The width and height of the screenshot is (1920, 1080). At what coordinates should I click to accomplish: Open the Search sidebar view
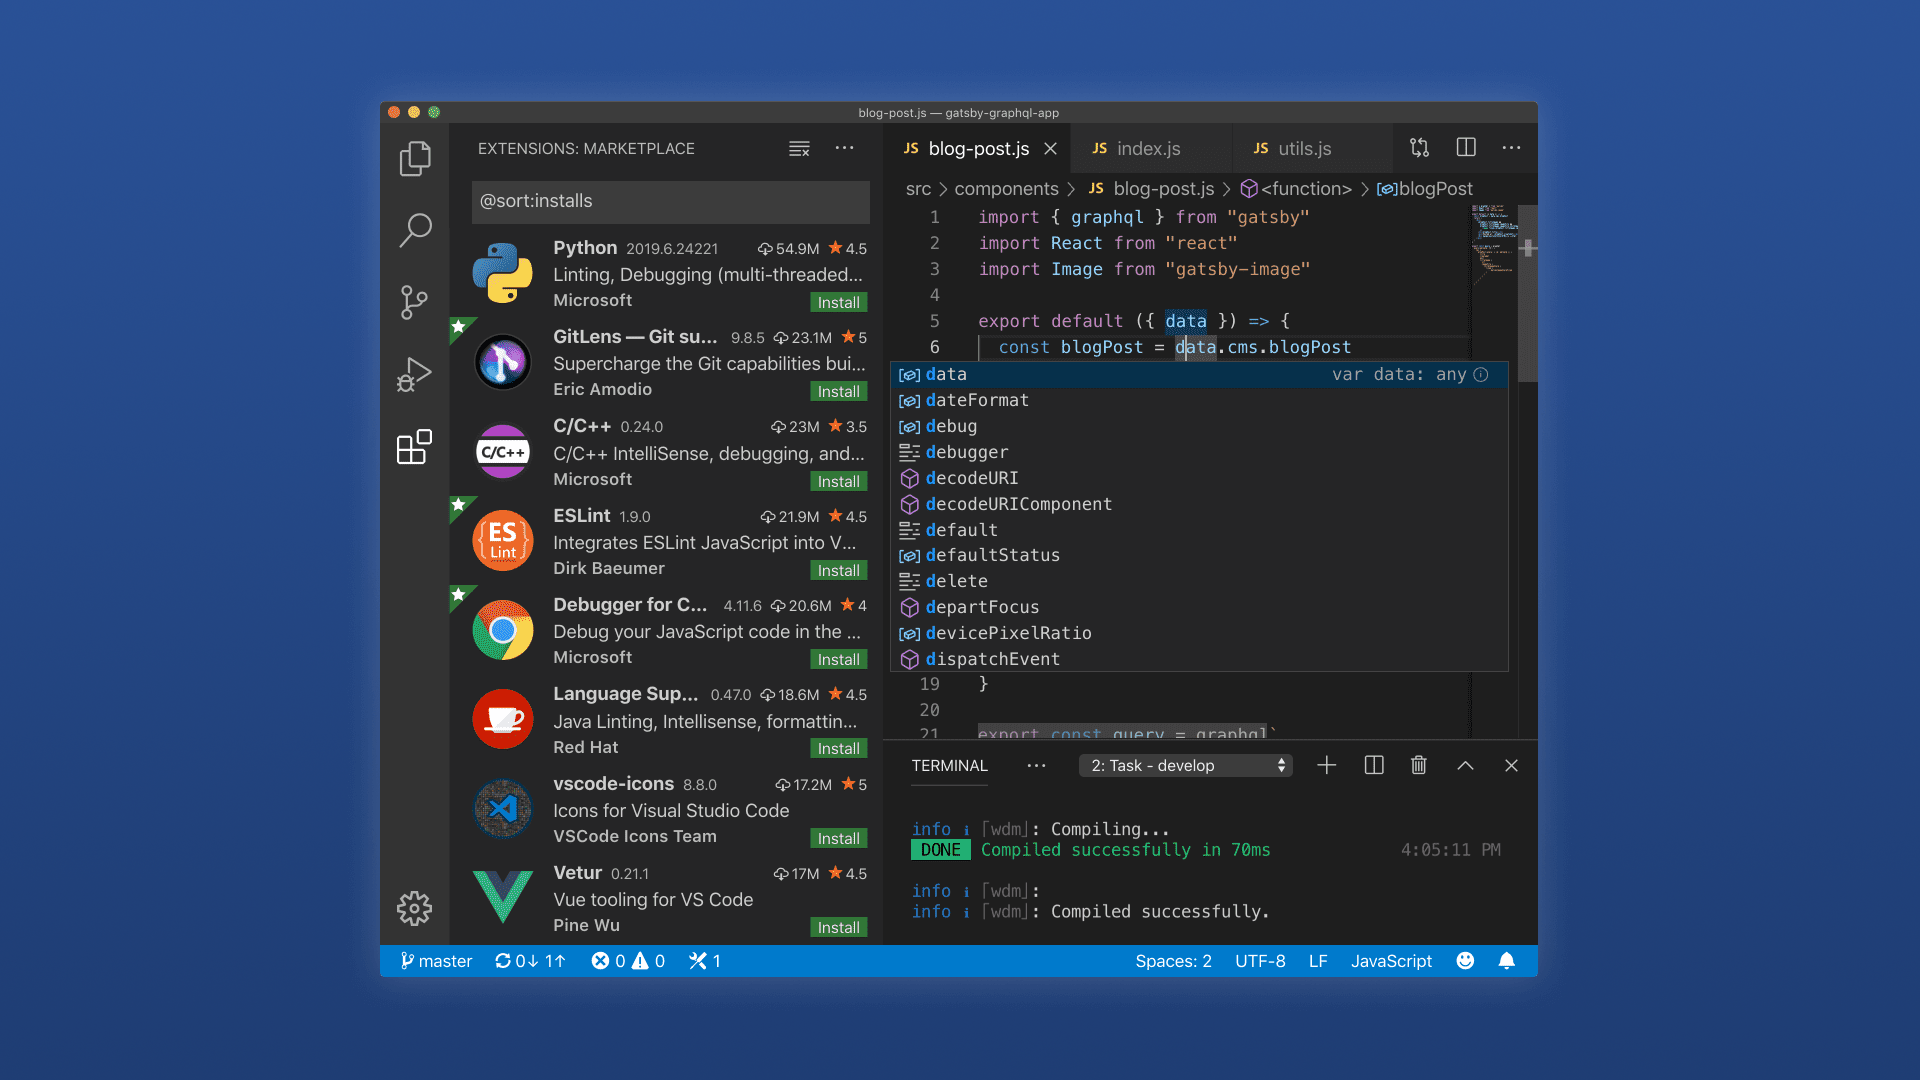pyautogui.click(x=415, y=230)
